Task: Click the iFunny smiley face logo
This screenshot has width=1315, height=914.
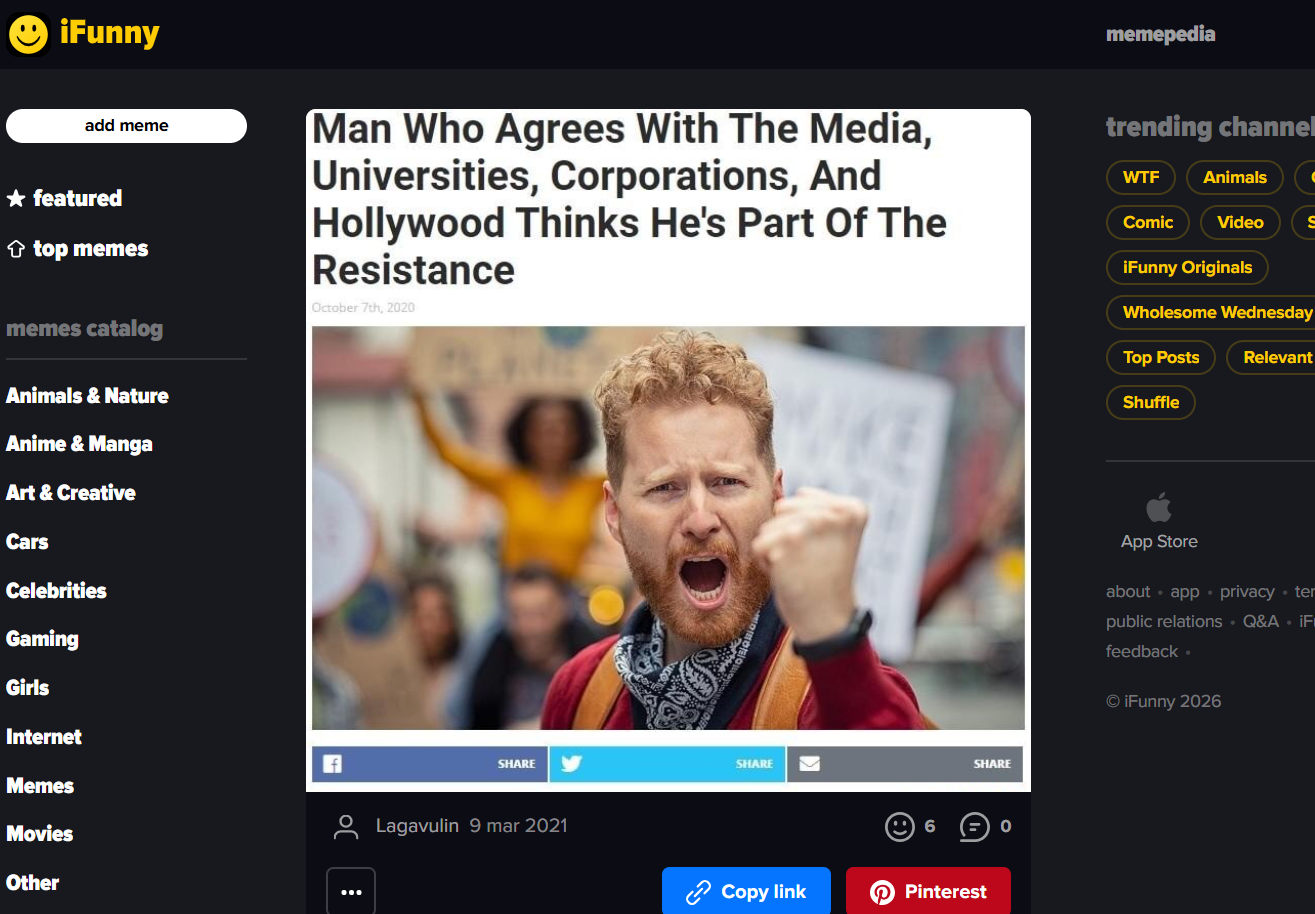Action: (28, 34)
